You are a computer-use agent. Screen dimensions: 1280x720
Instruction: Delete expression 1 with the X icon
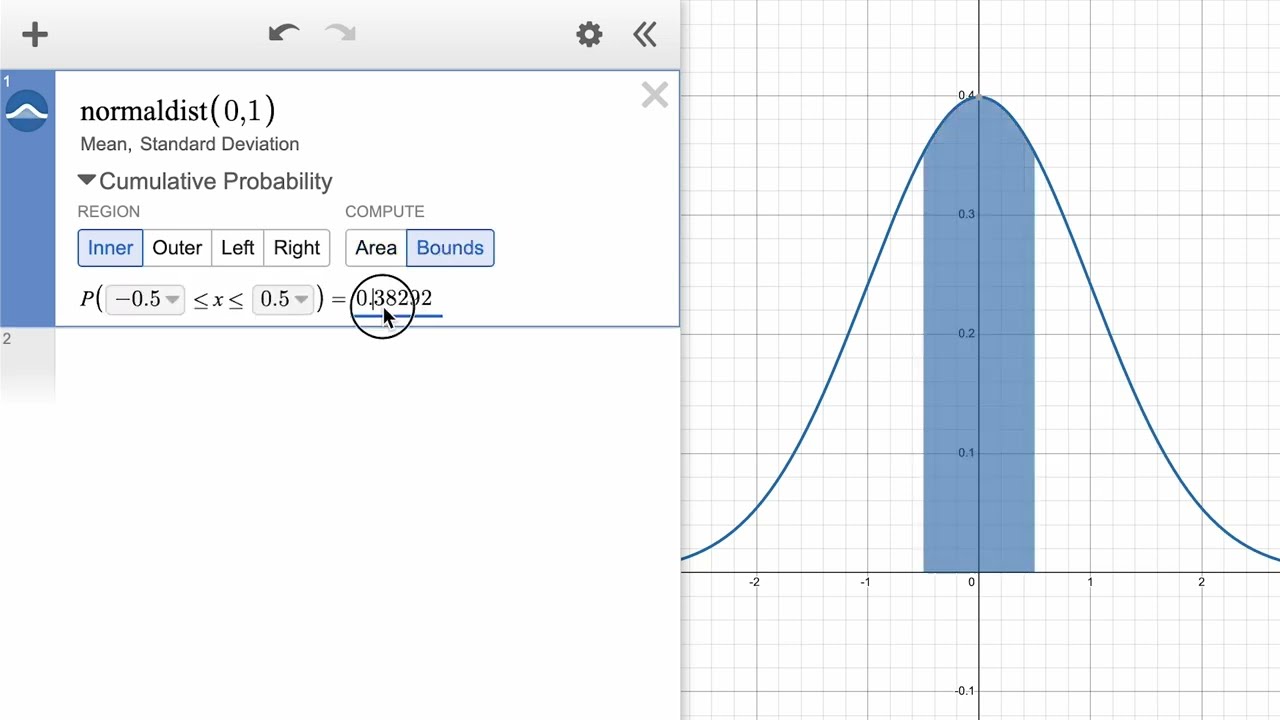[655, 96]
